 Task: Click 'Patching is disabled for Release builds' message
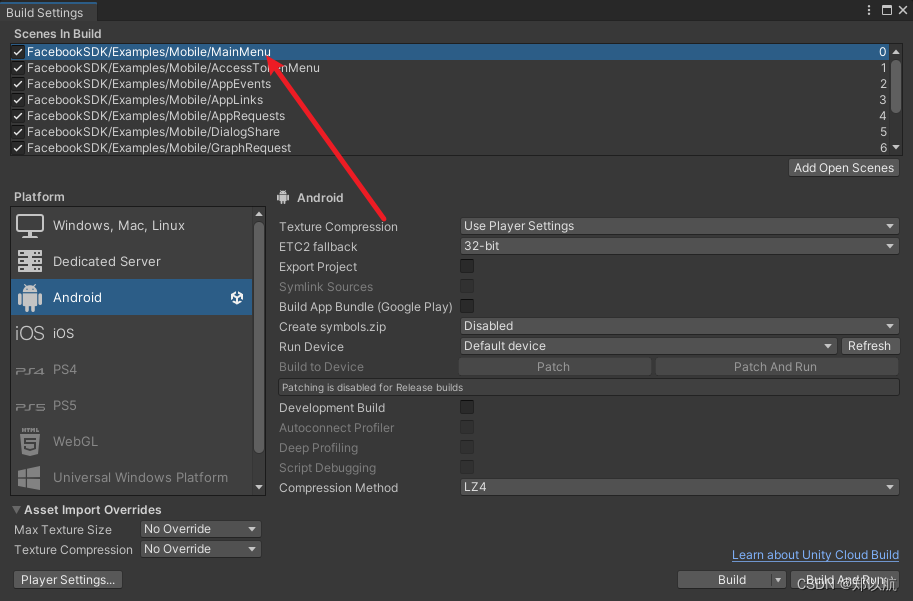(x=589, y=387)
